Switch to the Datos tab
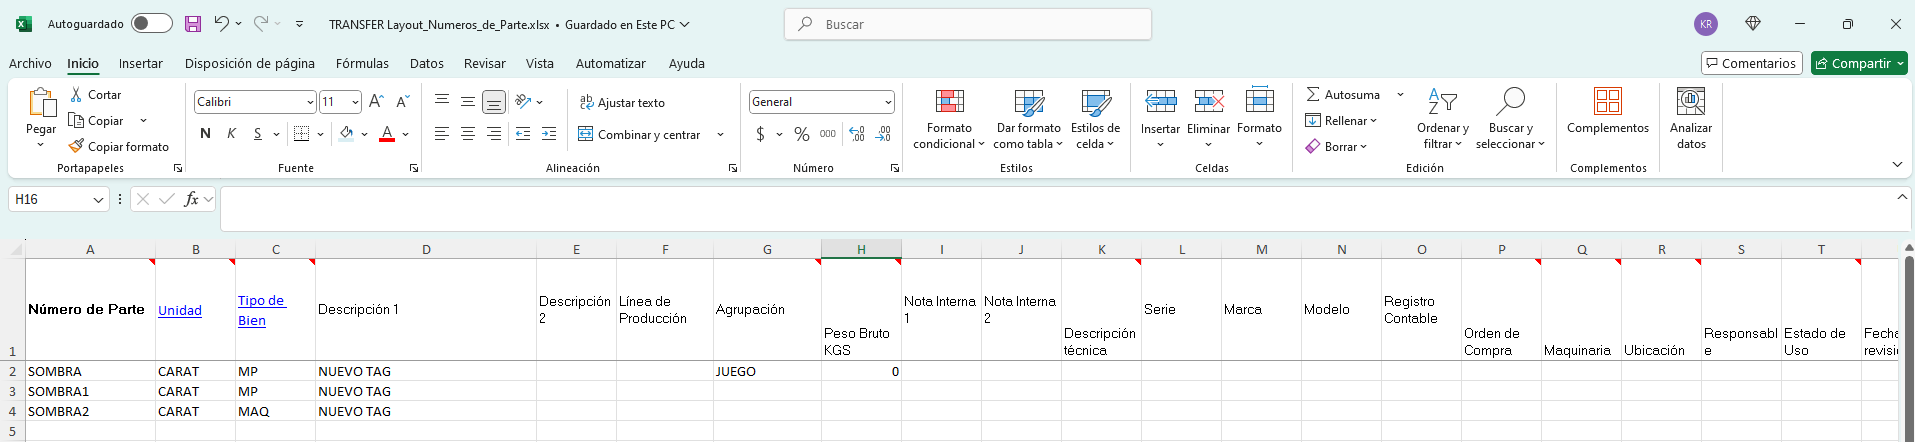The image size is (1915, 442). click(x=426, y=63)
